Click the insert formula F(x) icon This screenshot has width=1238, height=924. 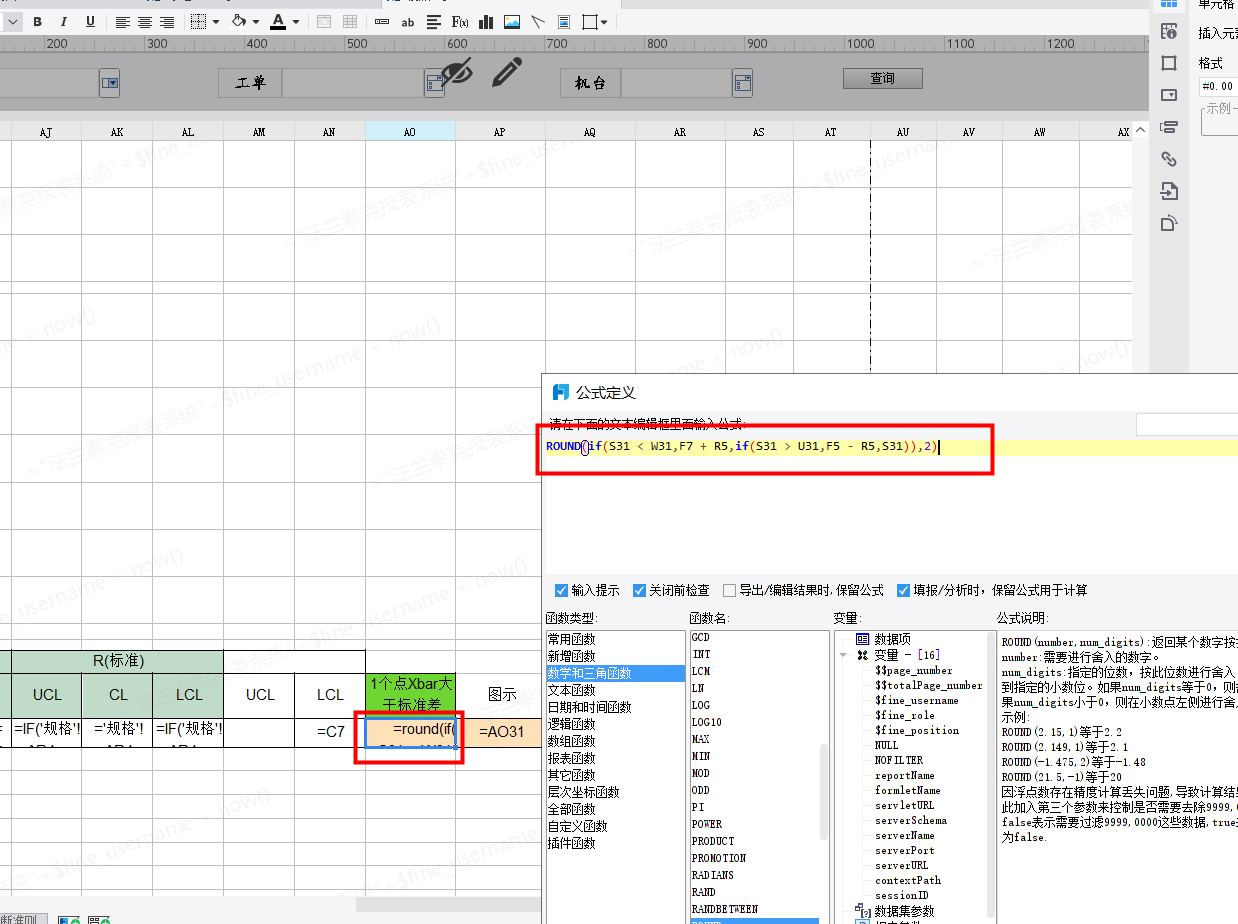[461, 21]
